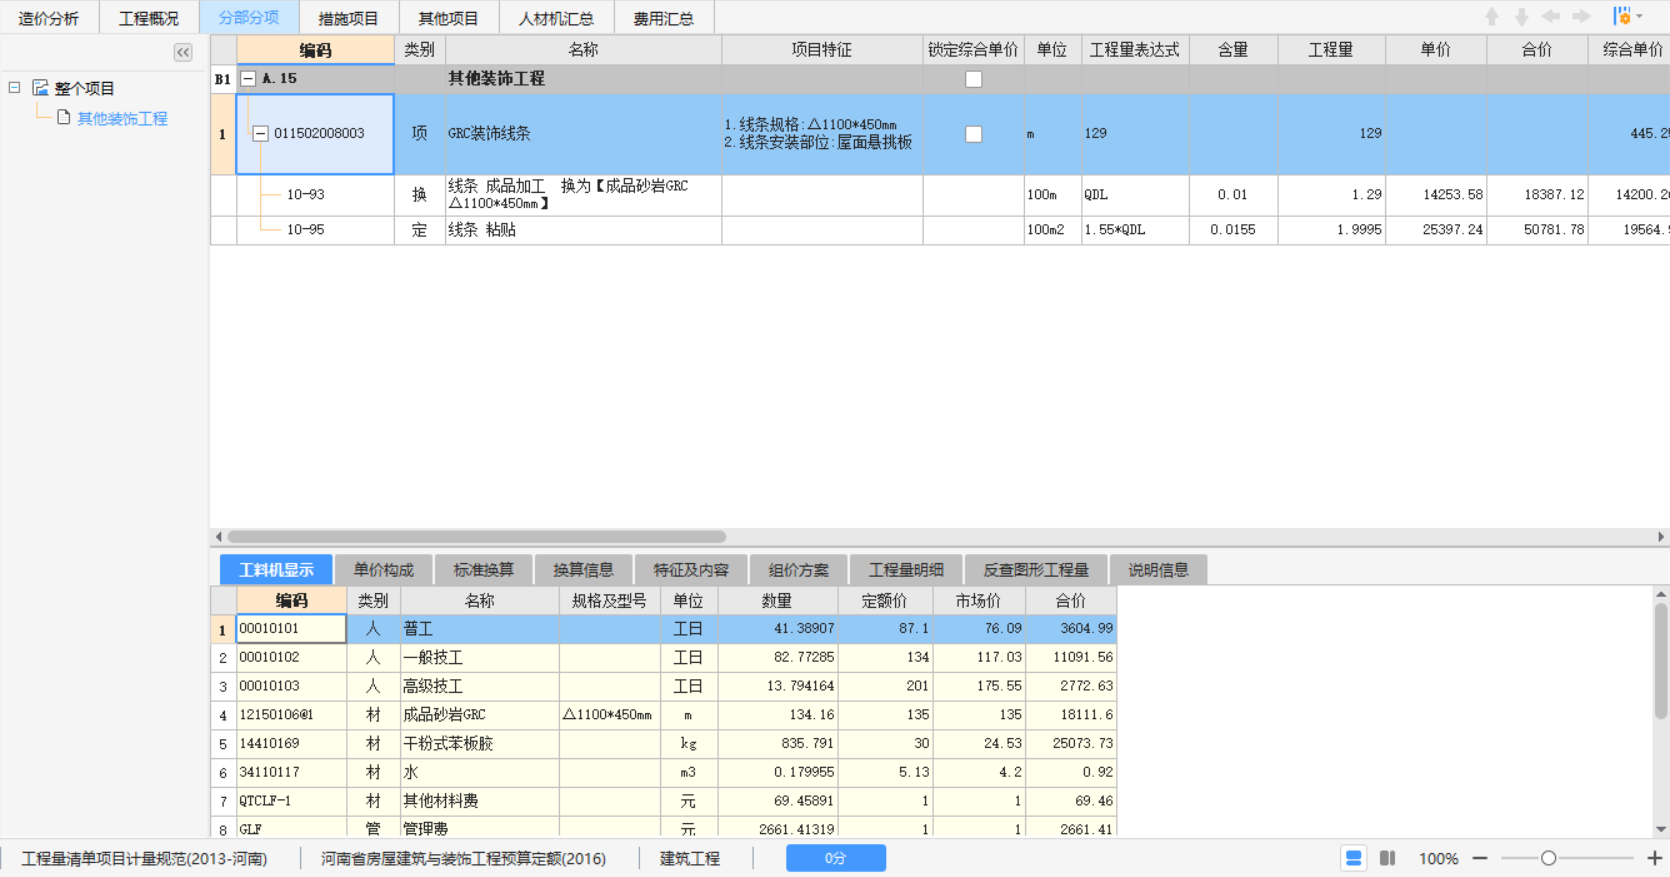1670x877 pixels.
Task: Click the left arrow promote icon
Action: coord(1551,17)
